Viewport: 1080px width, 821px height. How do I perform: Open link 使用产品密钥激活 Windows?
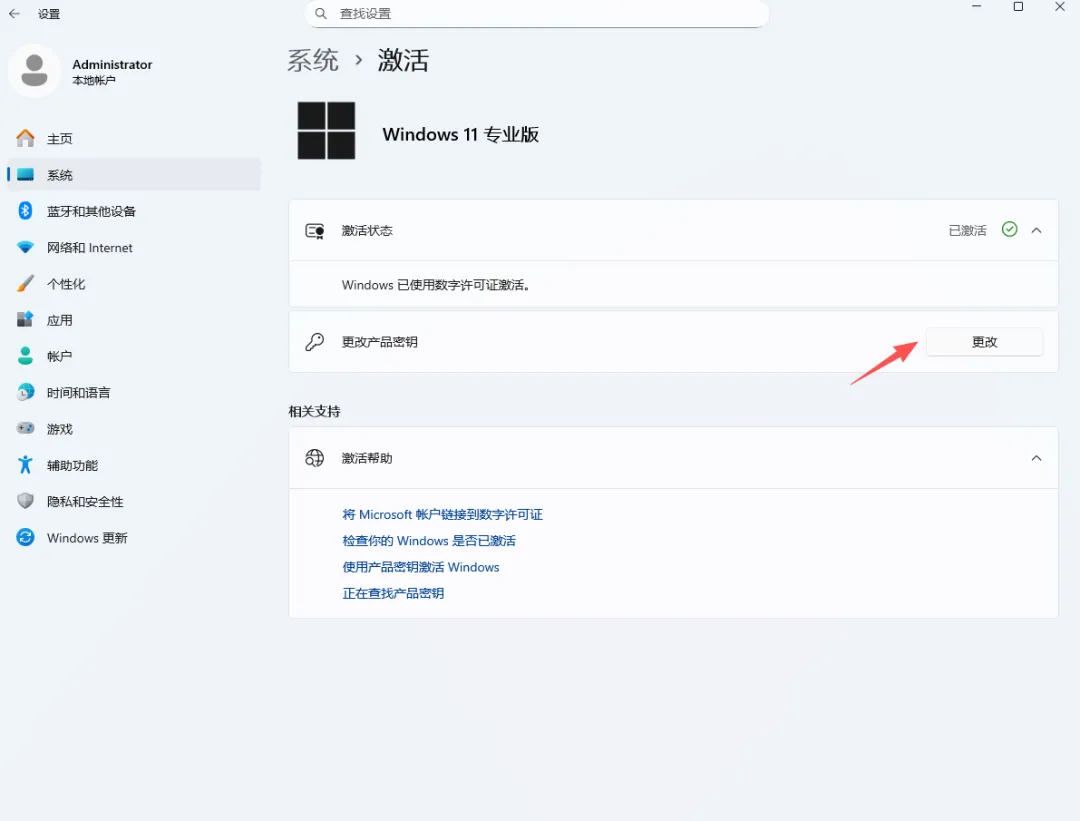421,567
